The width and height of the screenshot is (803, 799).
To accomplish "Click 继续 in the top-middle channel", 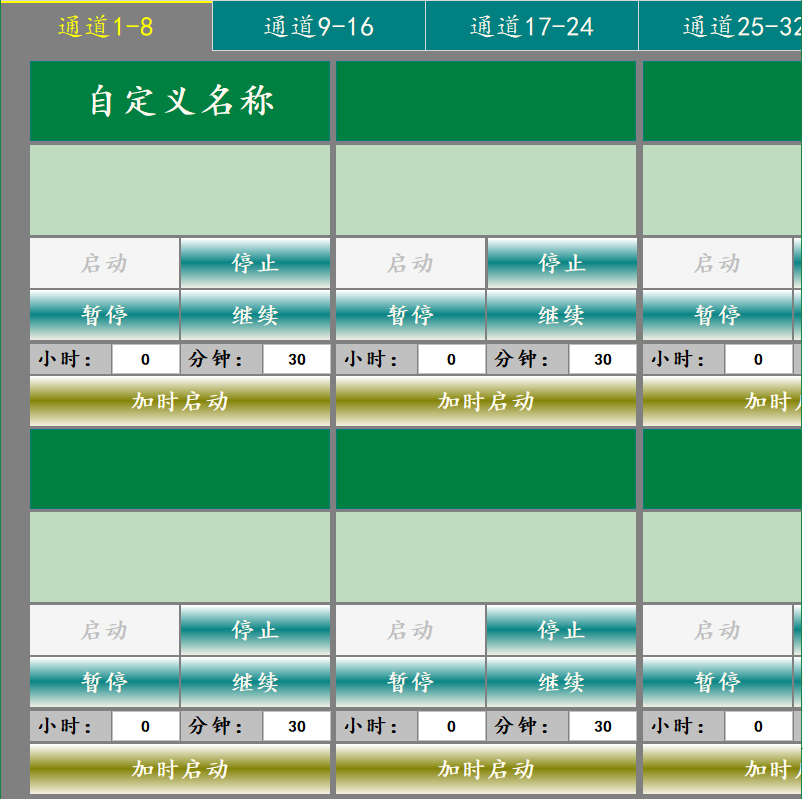I will click(x=561, y=314).
